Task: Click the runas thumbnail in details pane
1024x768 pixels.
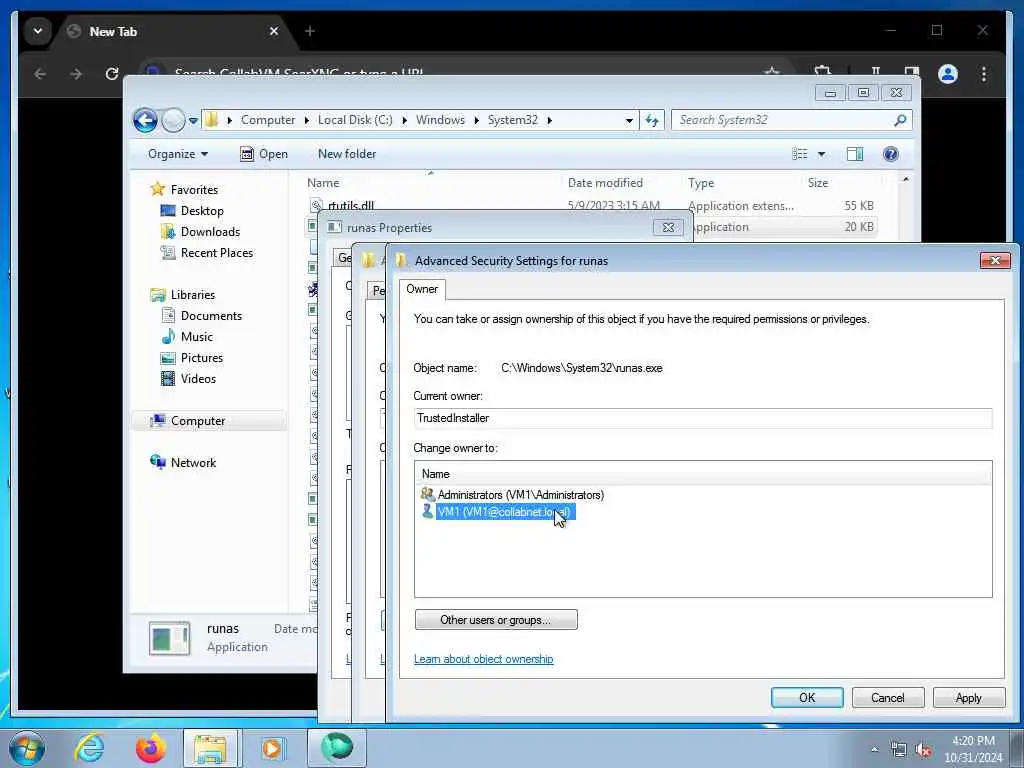Action: 169,638
